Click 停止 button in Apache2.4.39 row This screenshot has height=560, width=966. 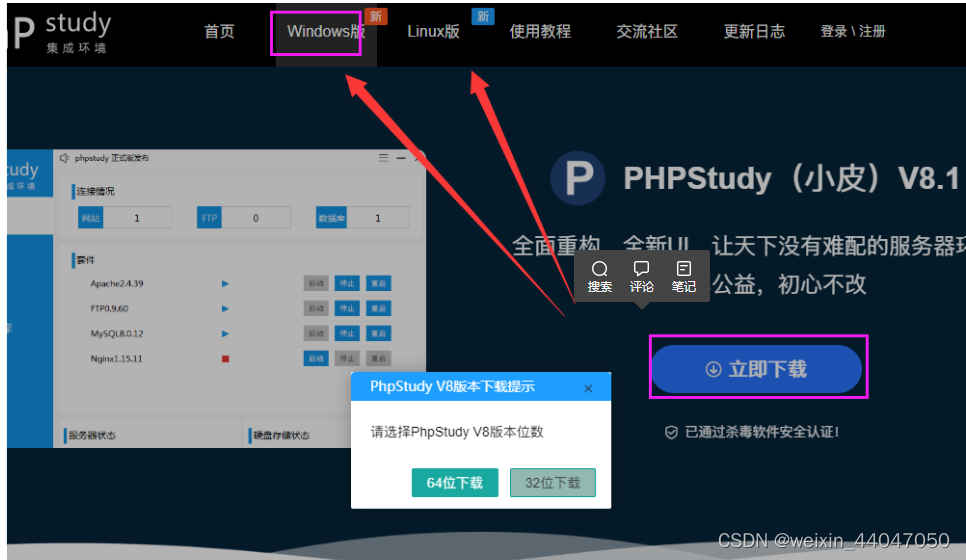[x=347, y=283]
